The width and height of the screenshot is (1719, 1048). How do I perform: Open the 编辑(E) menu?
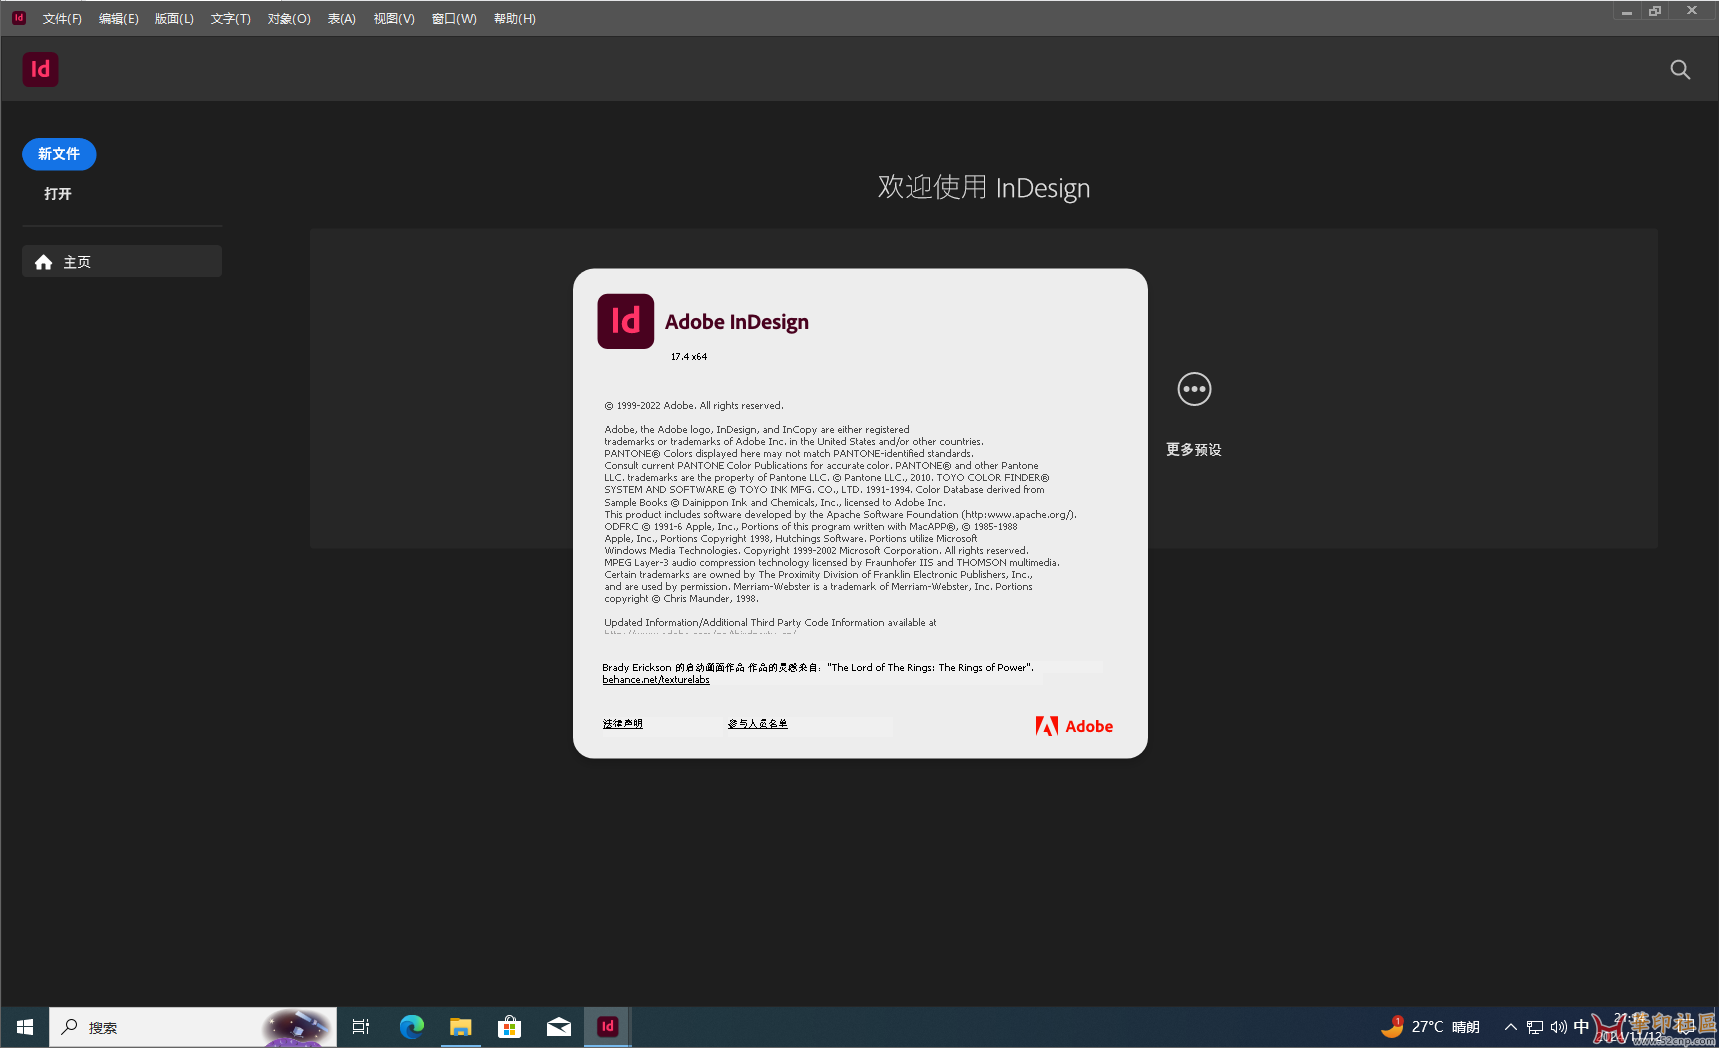click(119, 19)
